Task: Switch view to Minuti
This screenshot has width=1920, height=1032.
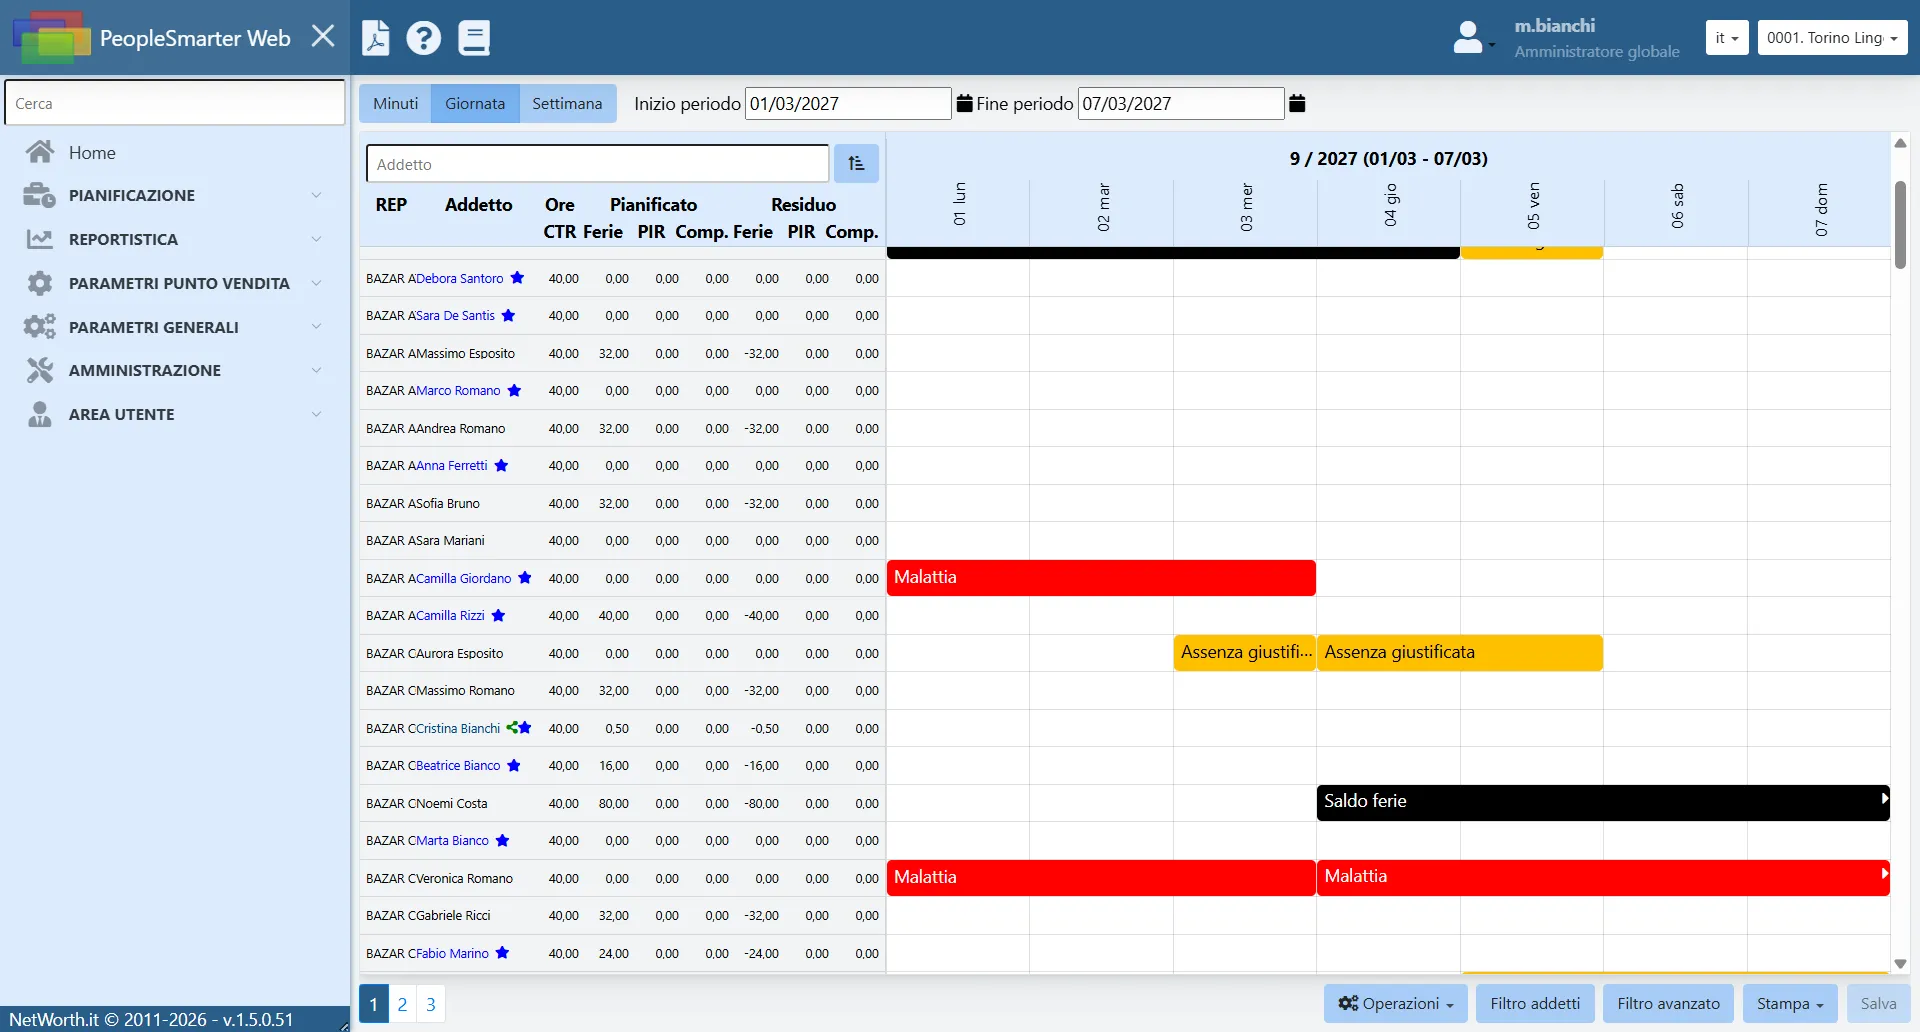Action: point(396,104)
